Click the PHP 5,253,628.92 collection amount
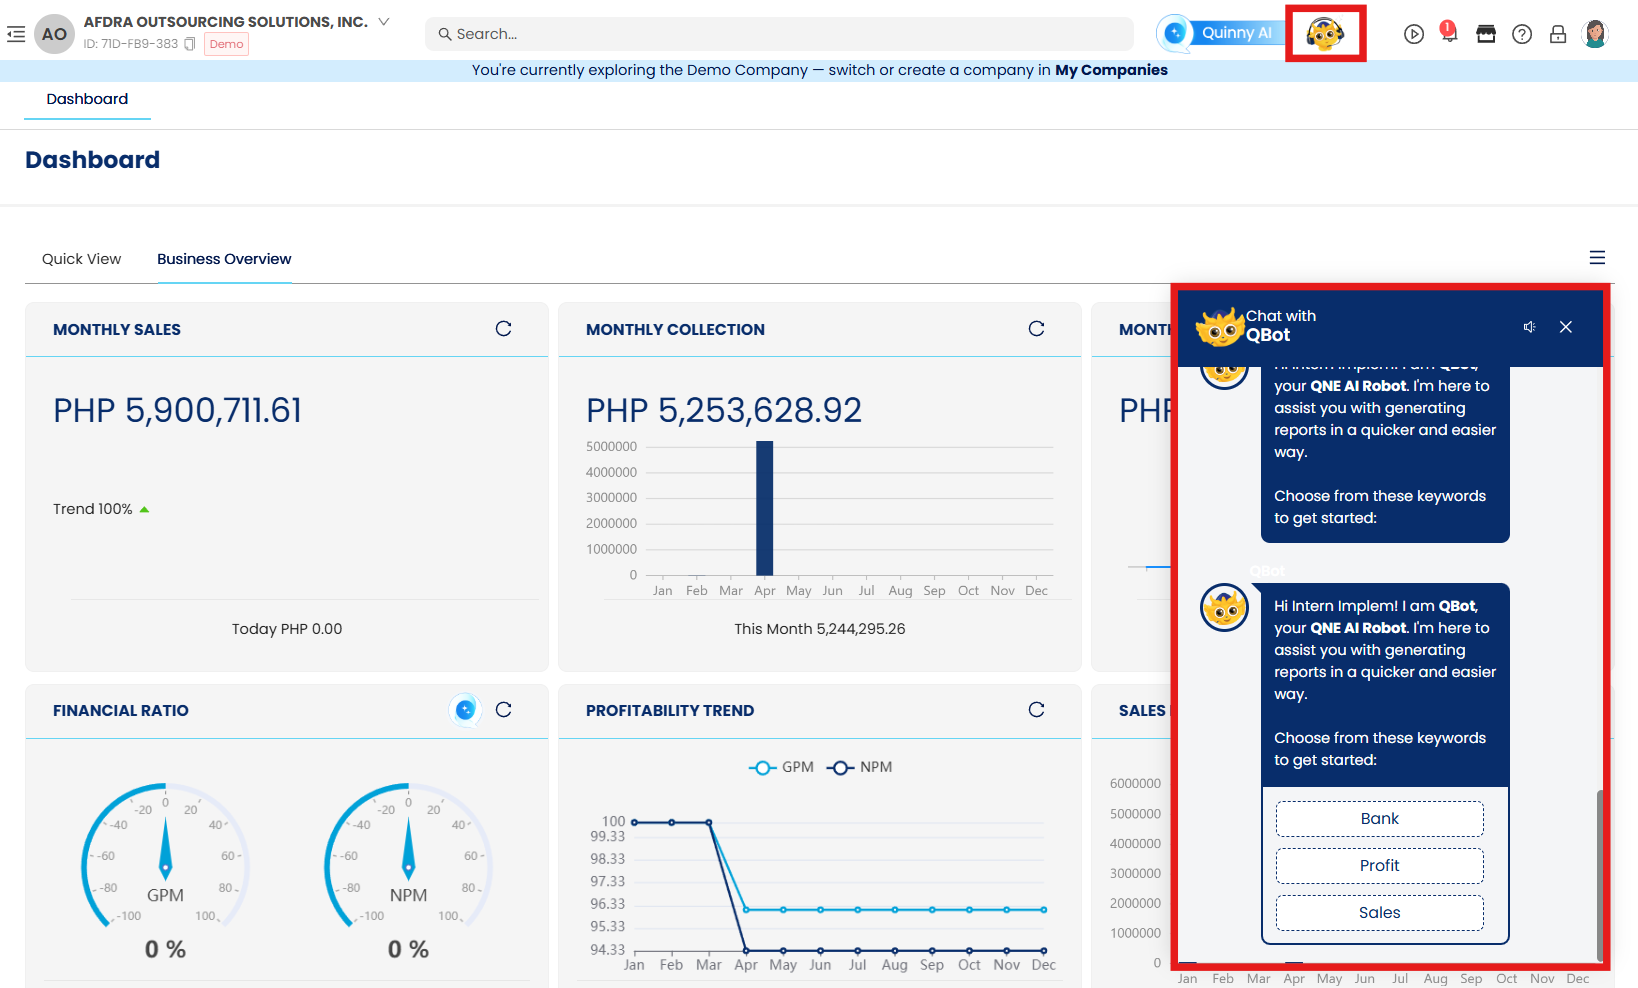This screenshot has width=1638, height=988. (x=723, y=411)
